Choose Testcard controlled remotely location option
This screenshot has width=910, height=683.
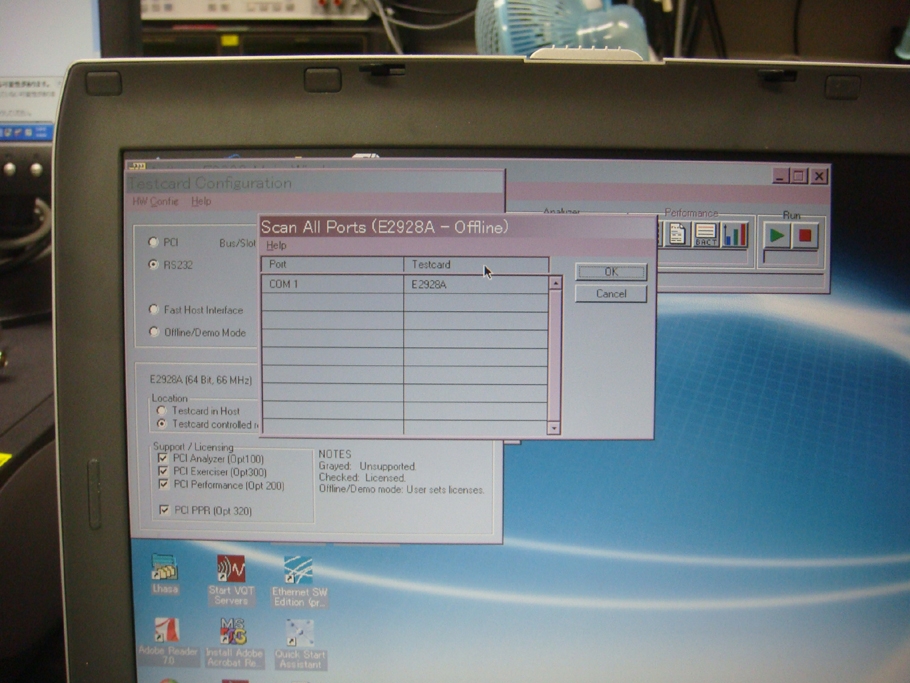[162, 424]
